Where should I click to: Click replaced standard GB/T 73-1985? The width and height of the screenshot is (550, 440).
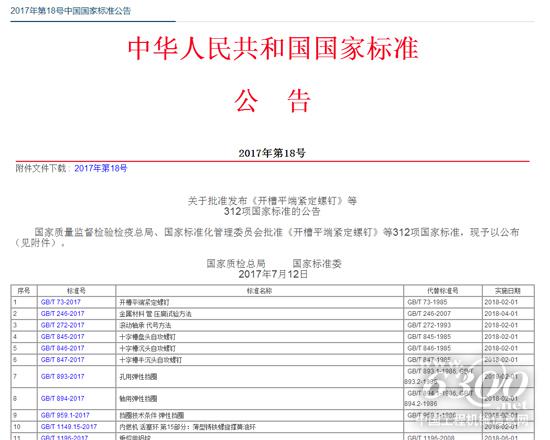[427, 302]
